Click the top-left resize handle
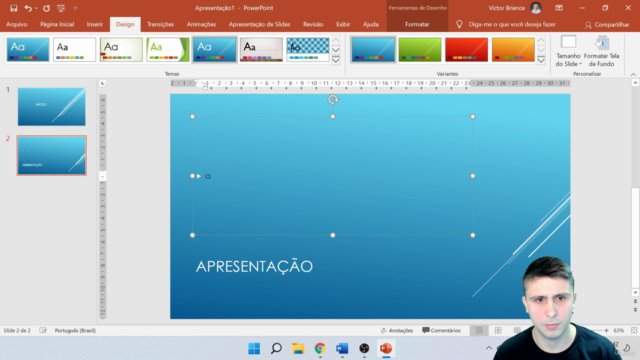This screenshot has height=360, width=640. click(193, 117)
